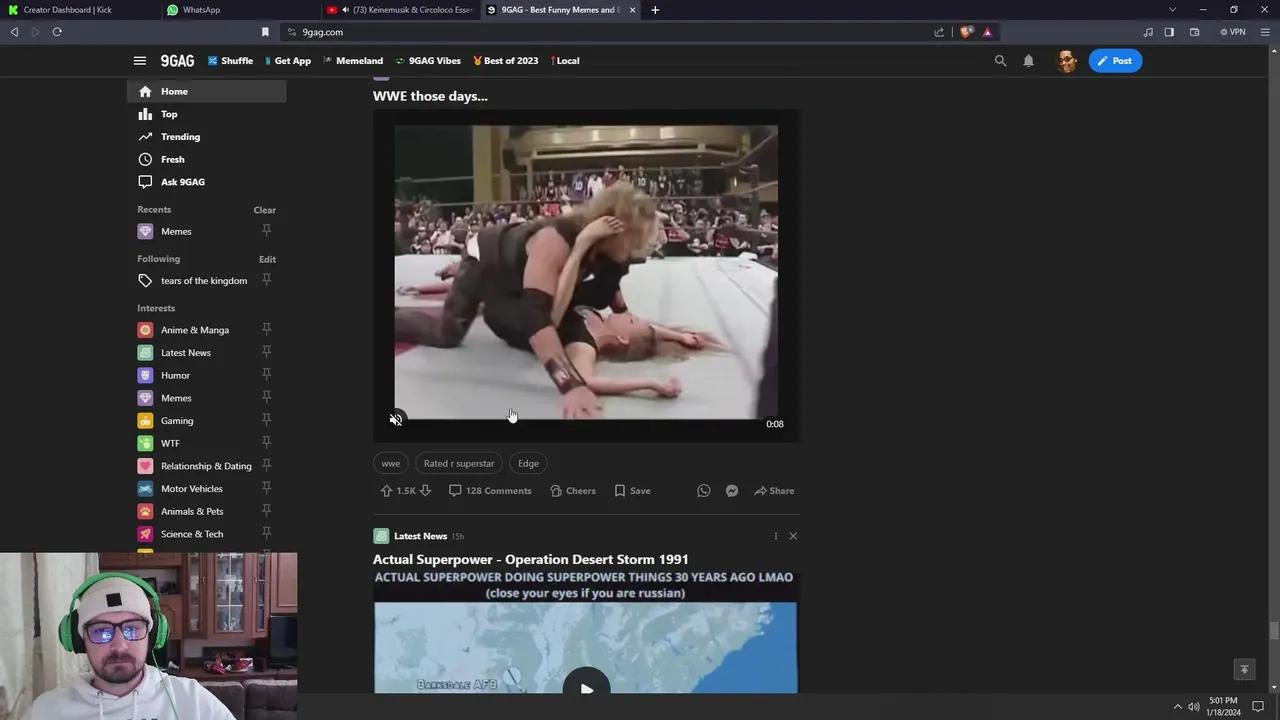Screen dimensions: 1280x720
Task: Open more options on Desert Storm post
Action: (x=775, y=536)
